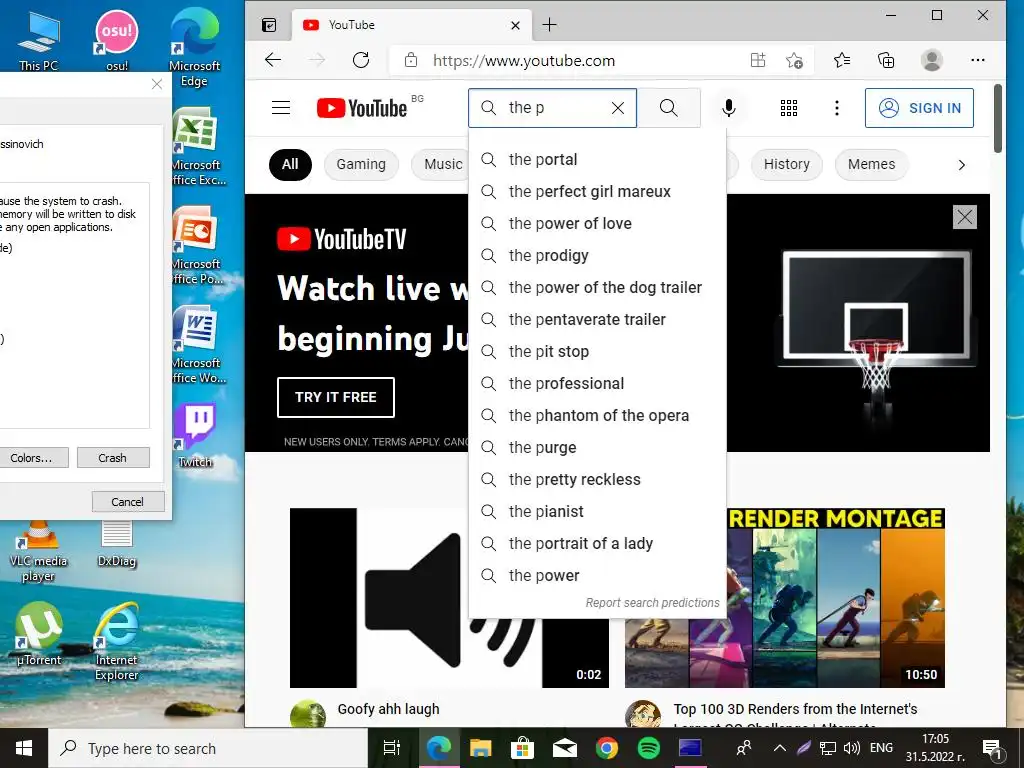Add this page to favorites star
The width and height of the screenshot is (1024, 768).
tap(794, 60)
